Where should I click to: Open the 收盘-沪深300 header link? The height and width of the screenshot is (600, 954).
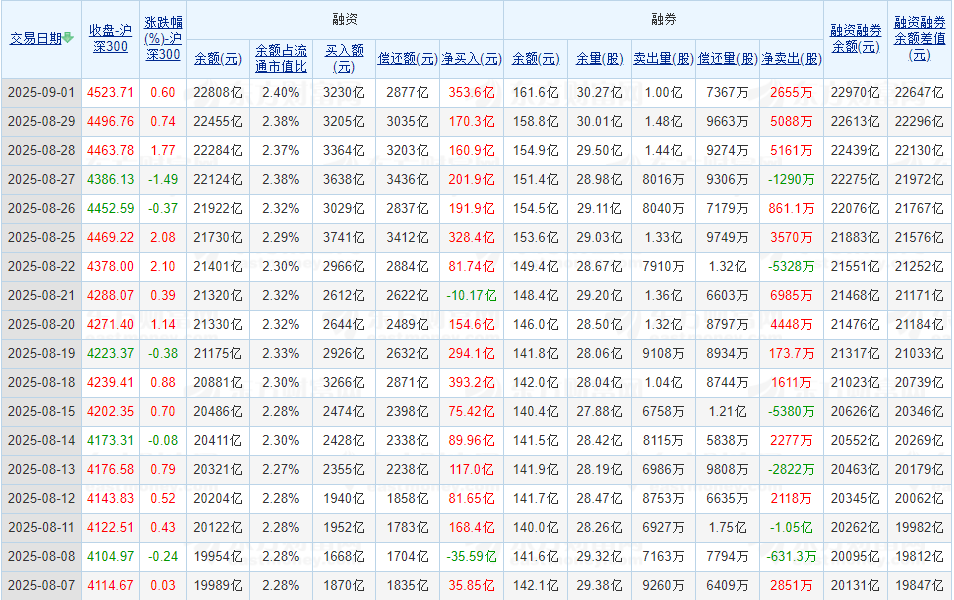click(110, 38)
